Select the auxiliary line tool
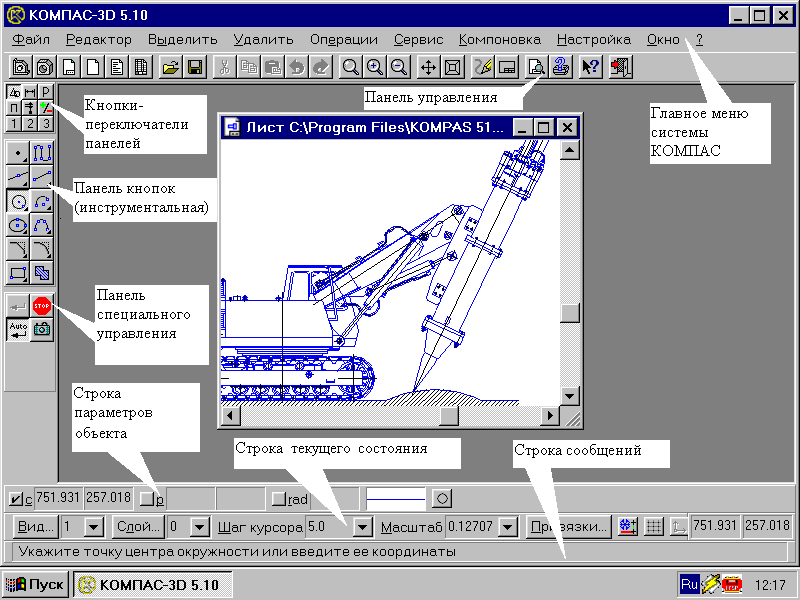This screenshot has width=800, height=600. [18, 177]
